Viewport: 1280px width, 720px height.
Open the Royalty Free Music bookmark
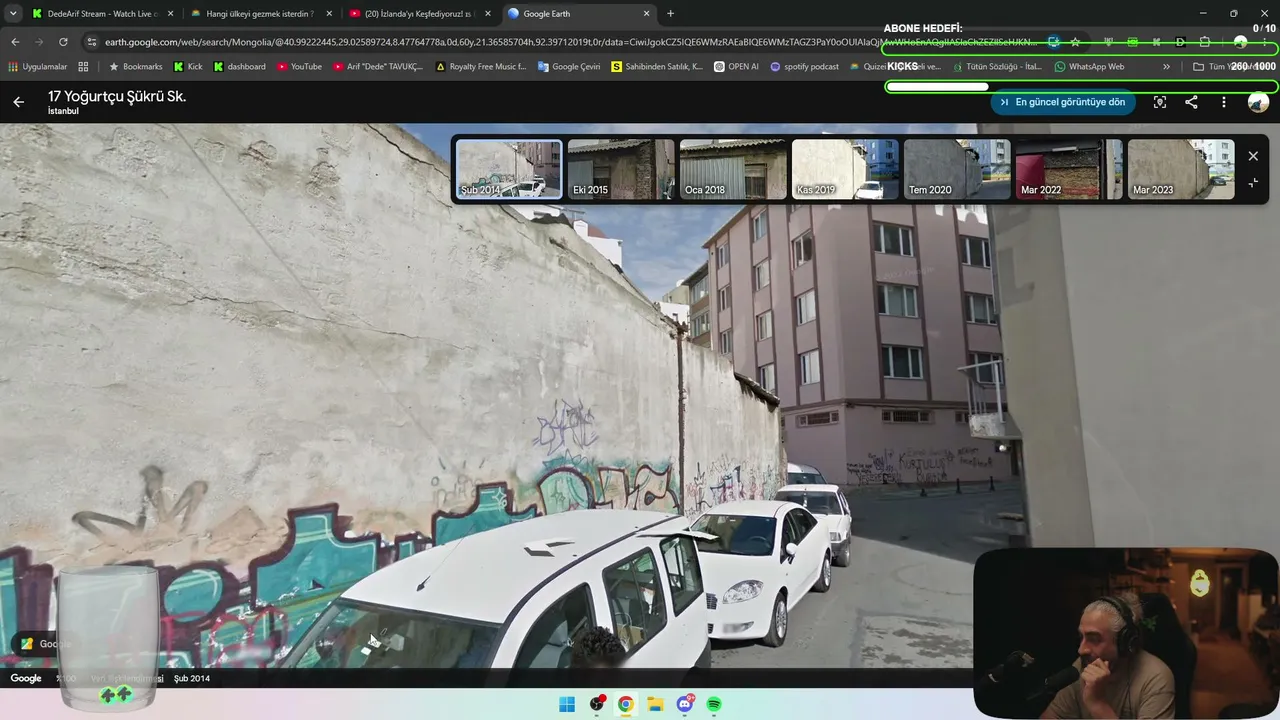pyautogui.click(x=481, y=67)
